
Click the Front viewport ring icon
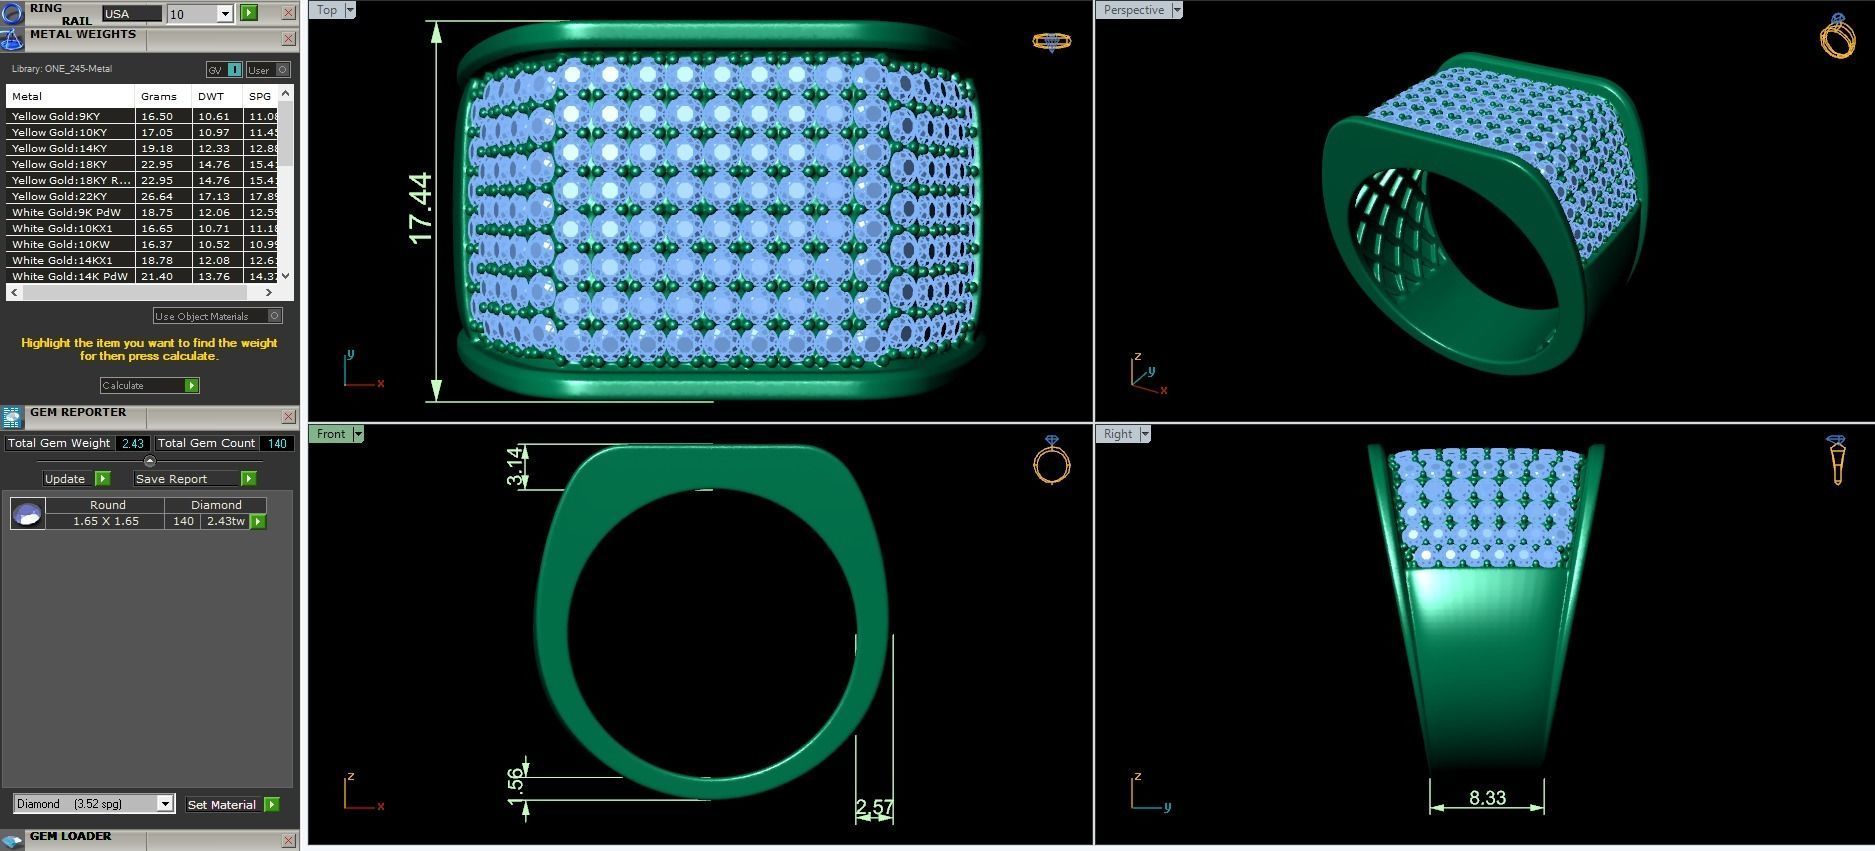click(1052, 459)
